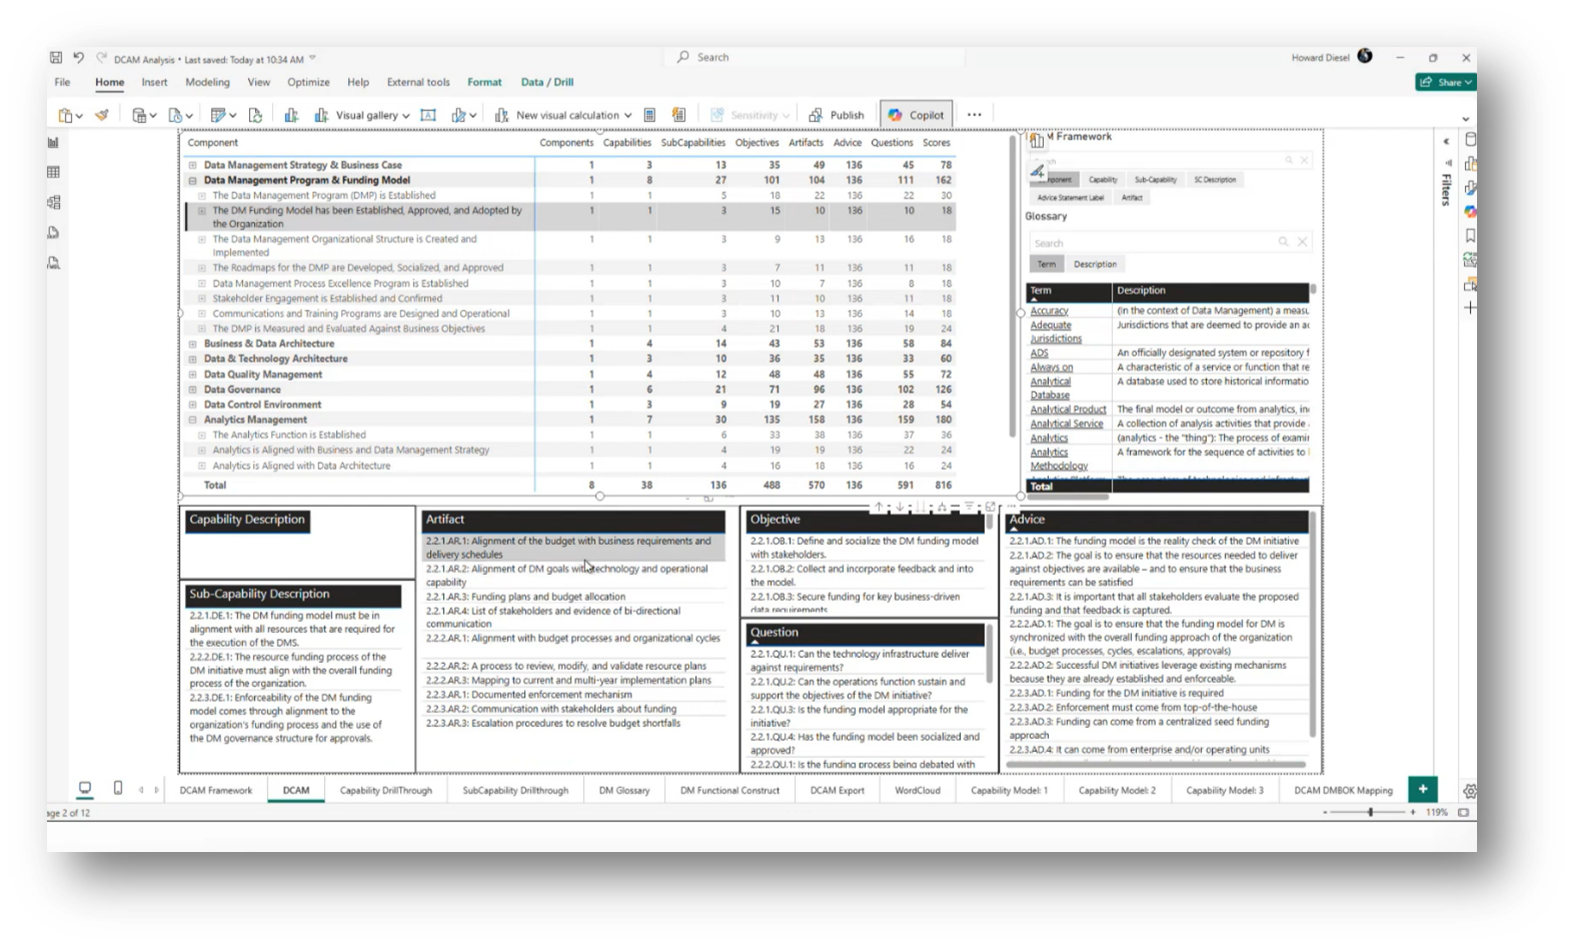Image resolution: width=1572 pixels, height=947 pixels.
Task: Click the Undo arrow icon
Action: coord(78,58)
